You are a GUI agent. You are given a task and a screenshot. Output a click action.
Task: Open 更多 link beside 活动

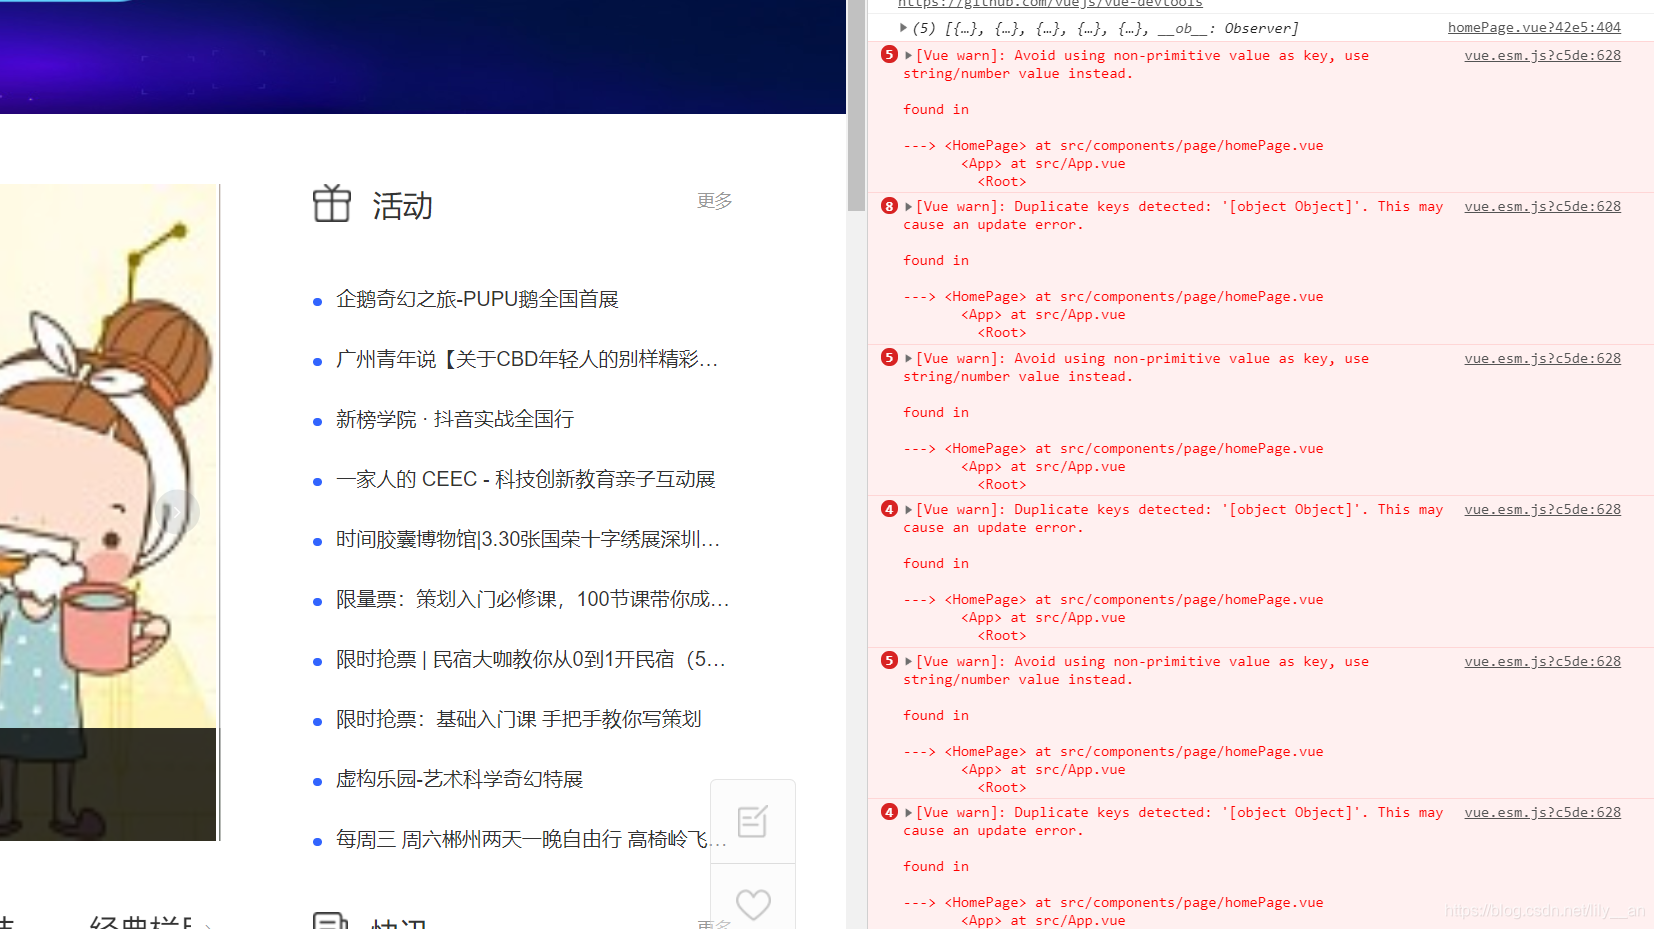pos(714,201)
